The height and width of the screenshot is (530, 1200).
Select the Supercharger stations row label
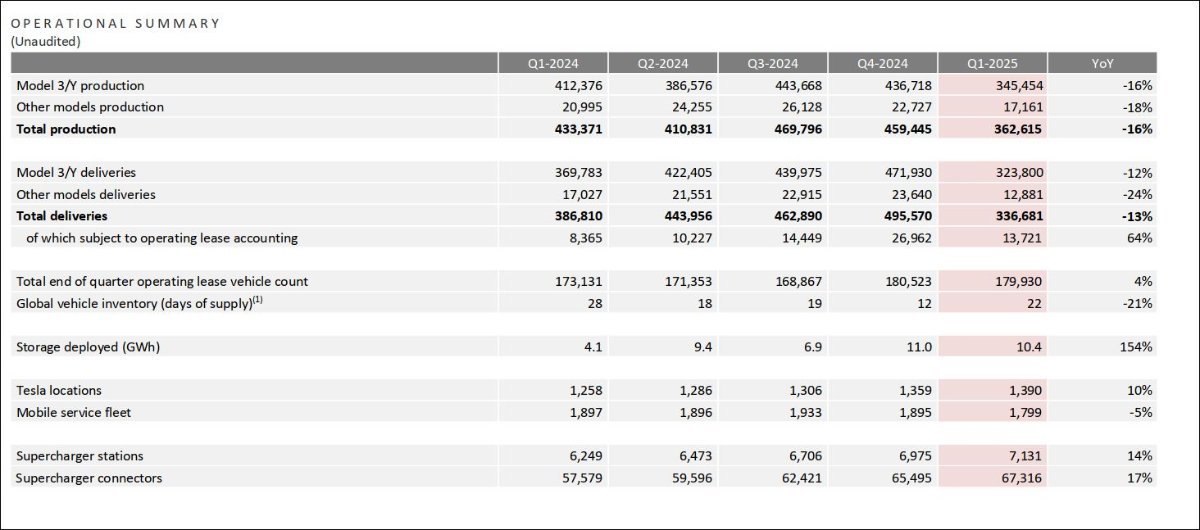point(79,456)
